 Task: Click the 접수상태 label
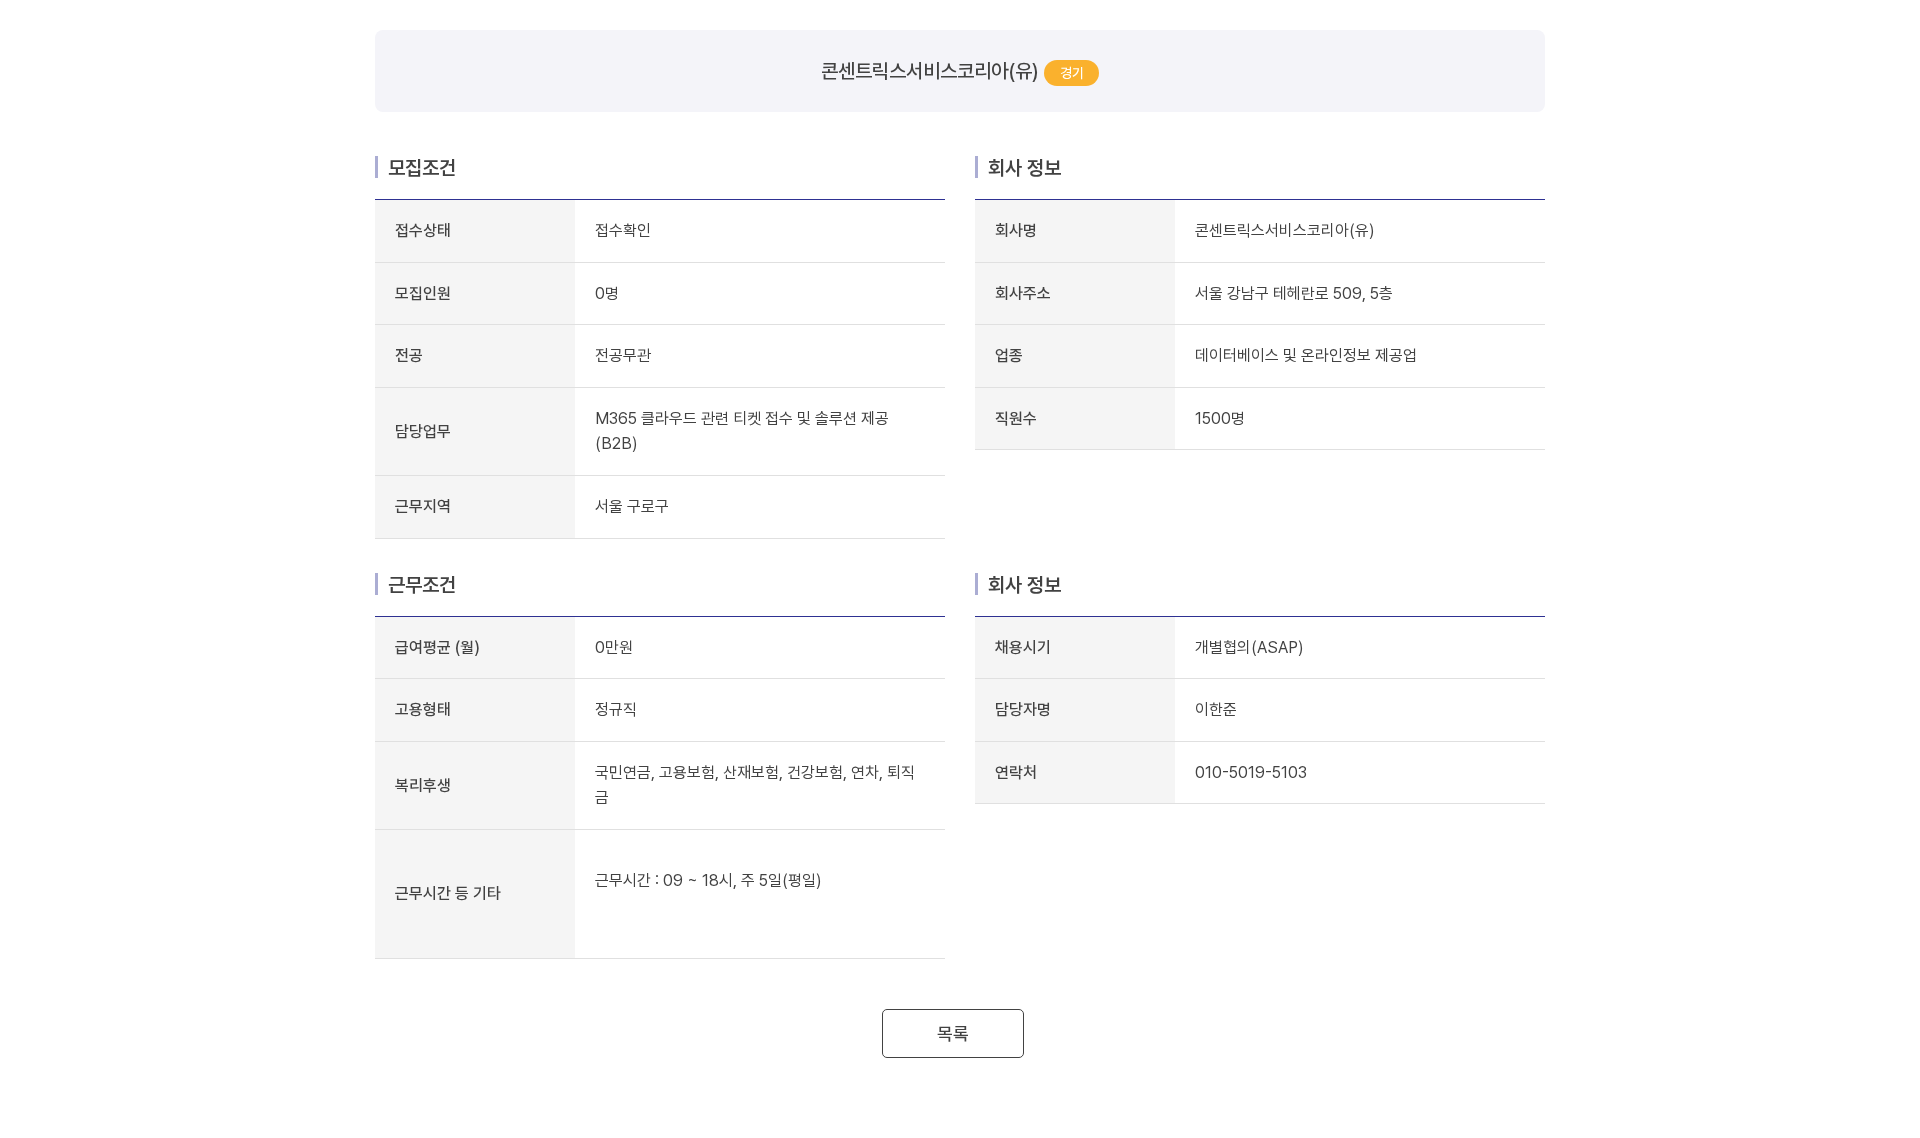[423, 230]
